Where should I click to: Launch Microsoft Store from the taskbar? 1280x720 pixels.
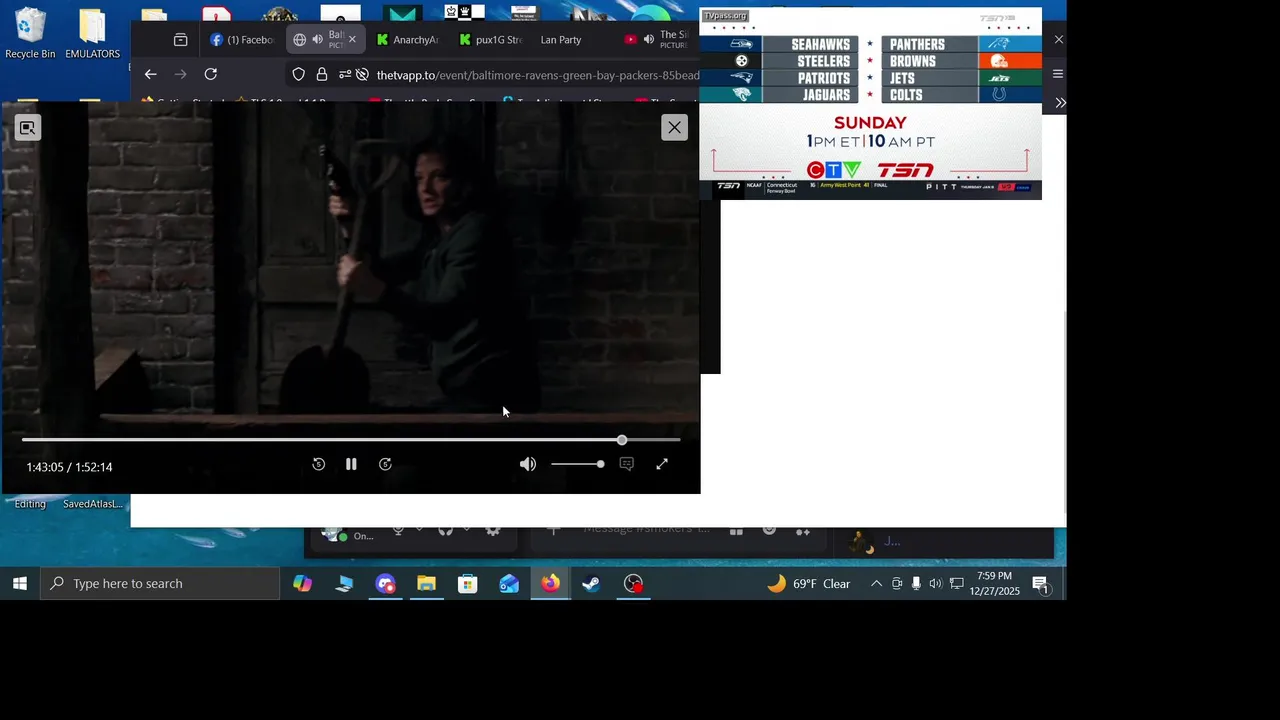pyautogui.click(x=468, y=584)
